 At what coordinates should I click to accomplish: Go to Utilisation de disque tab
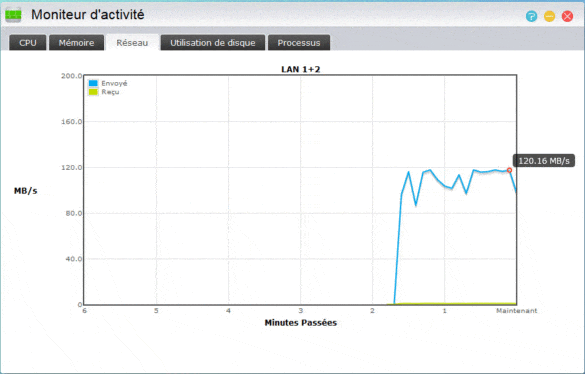(x=213, y=43)
